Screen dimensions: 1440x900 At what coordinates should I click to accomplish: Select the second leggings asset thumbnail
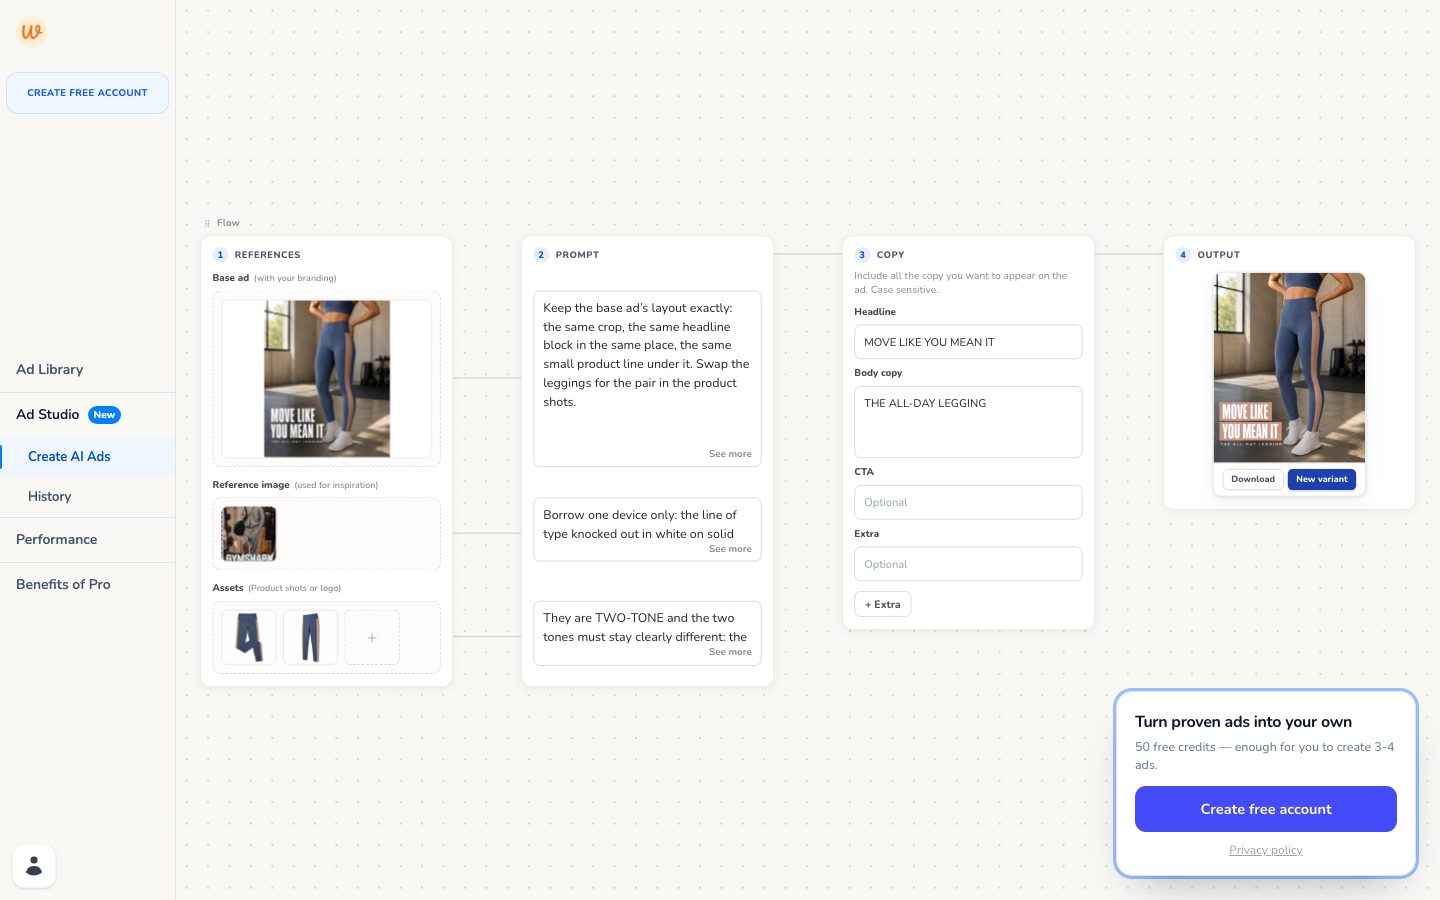310,638
